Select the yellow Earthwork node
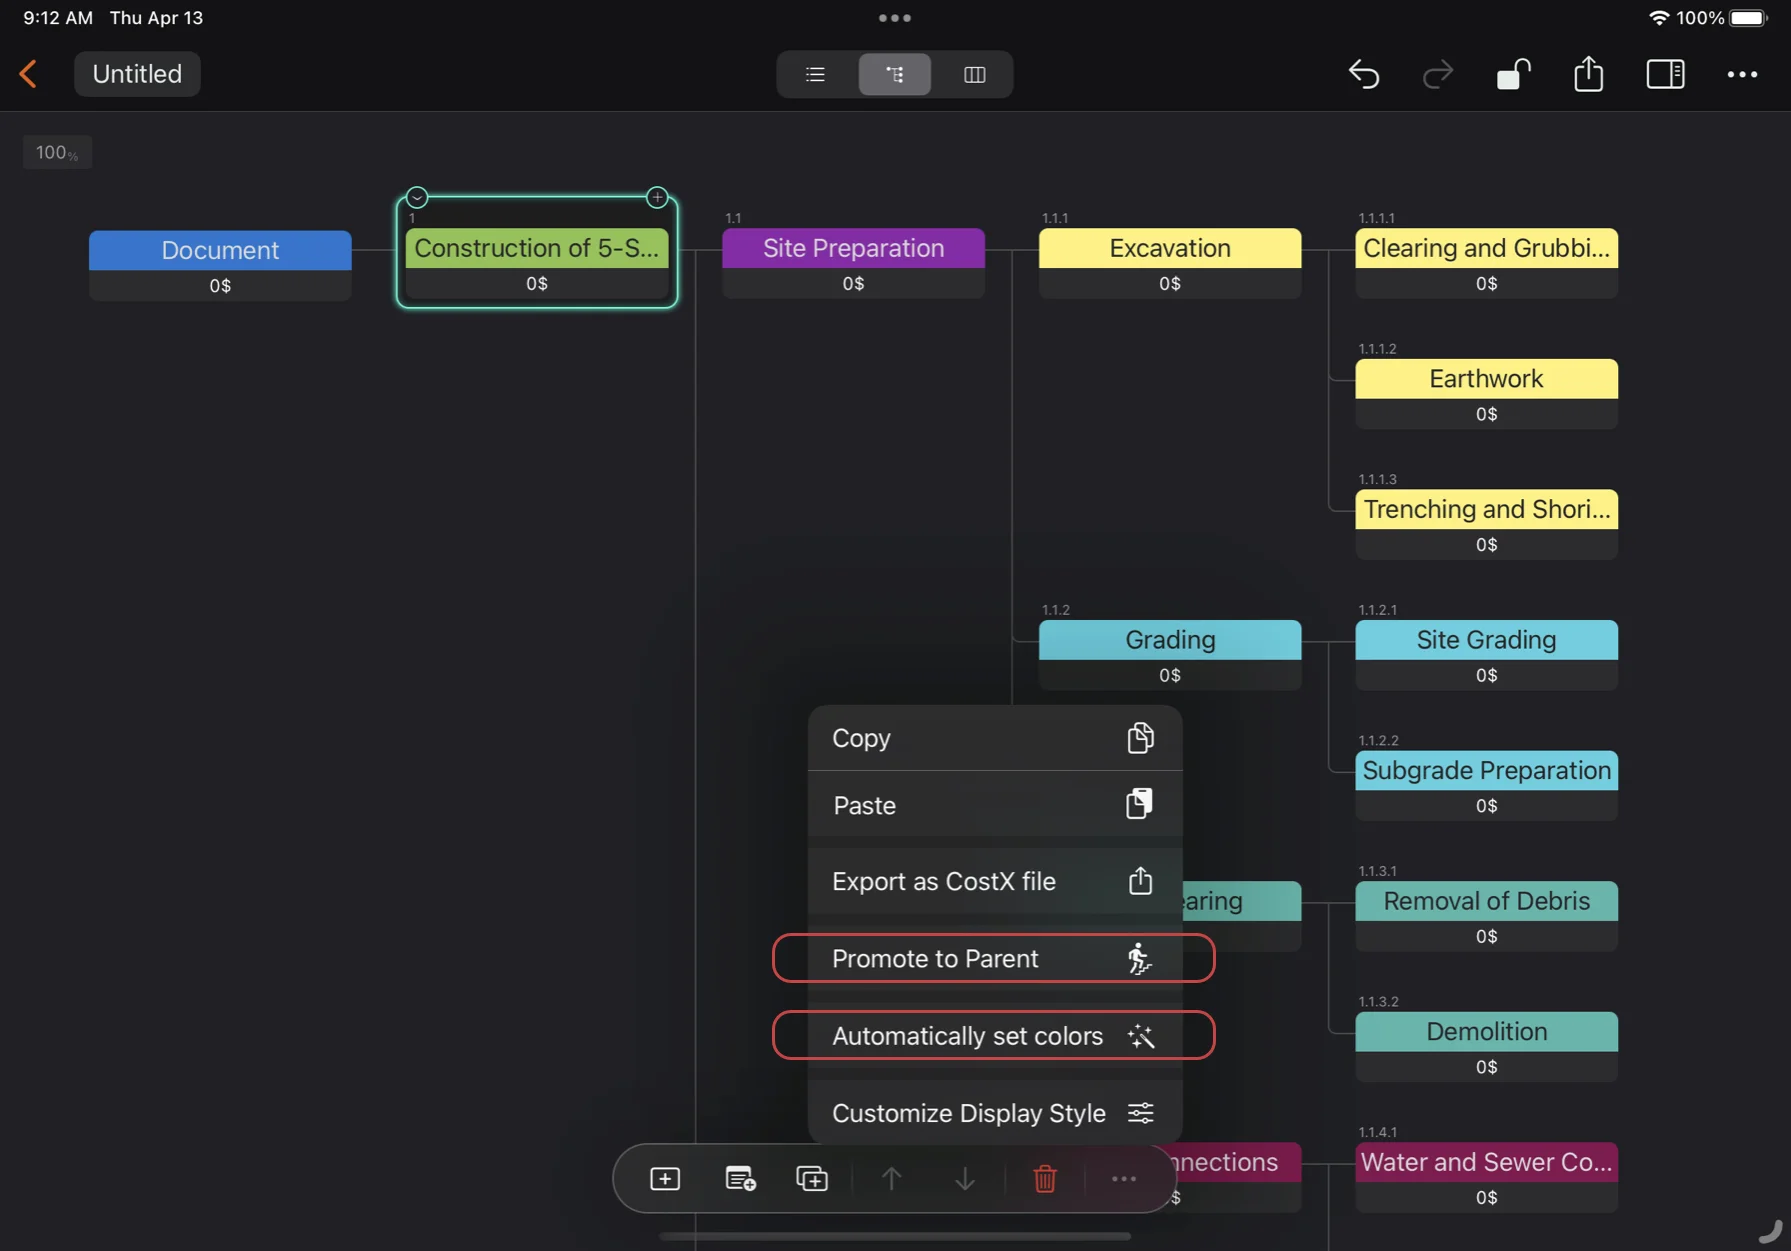The image size is (1791, 1251). [x=1485, y=379]
